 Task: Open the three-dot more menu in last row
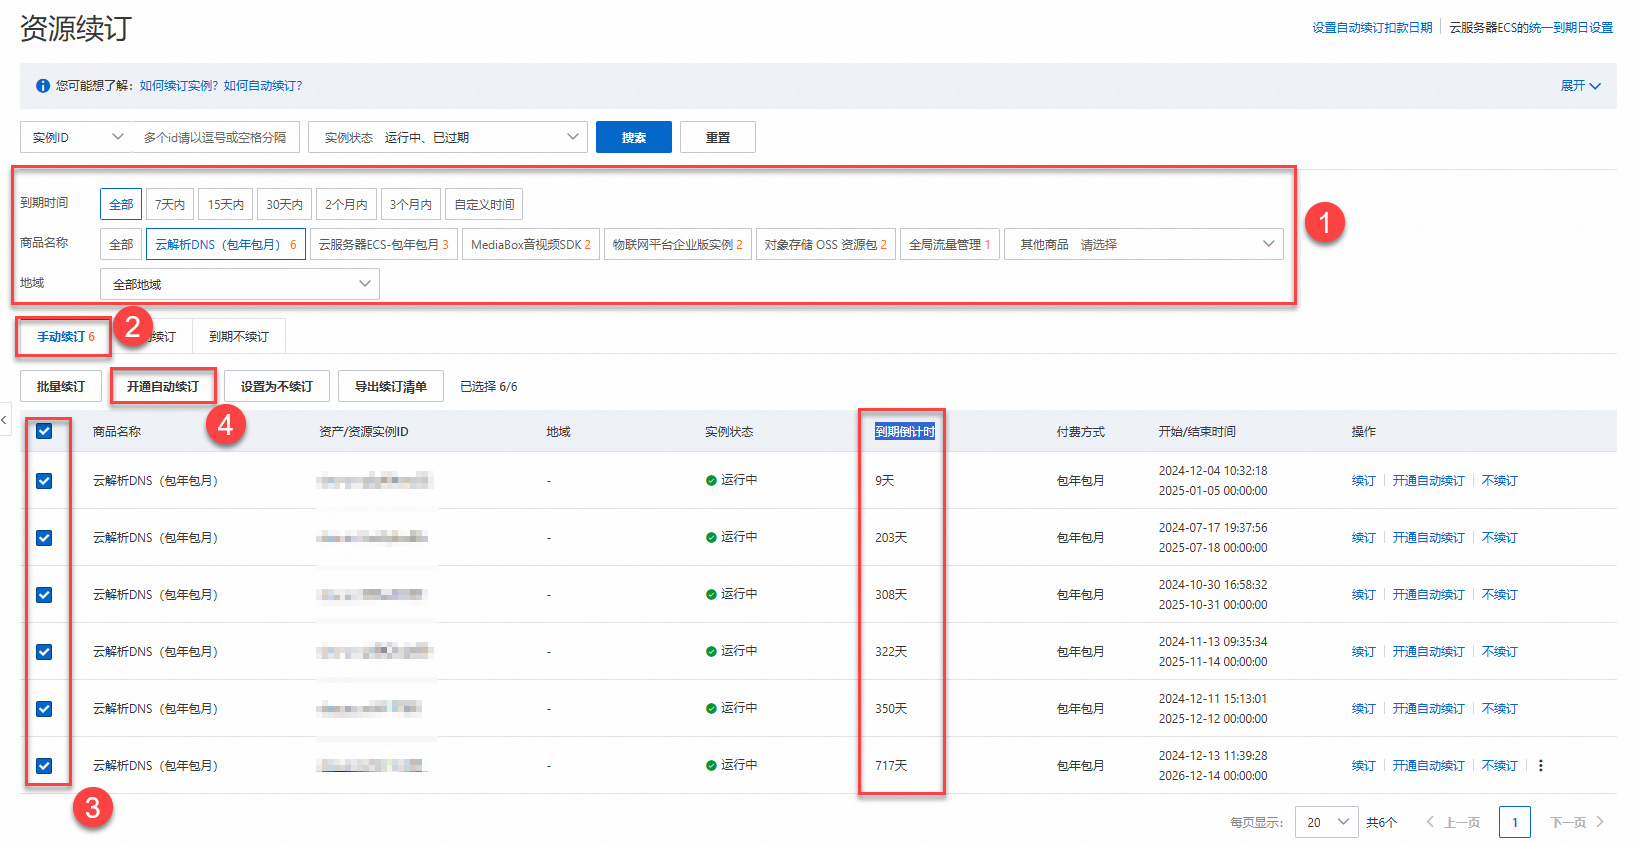pyautogui.click(x=1540, y=766)
